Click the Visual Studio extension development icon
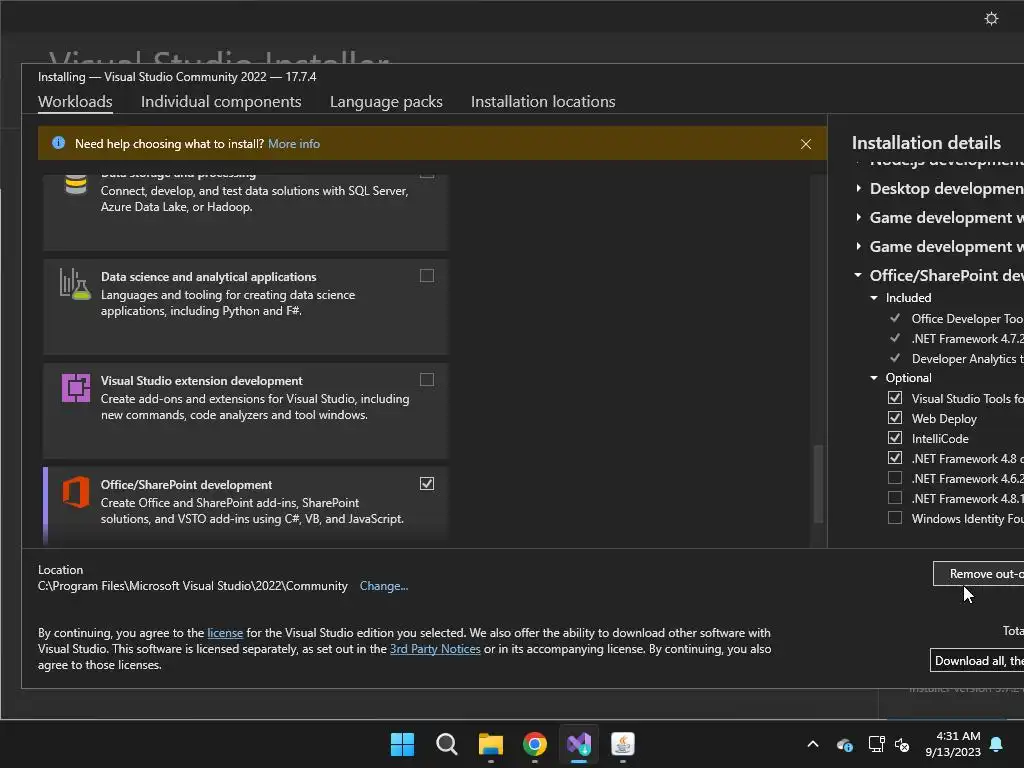1024x768 pixels. 76,388
